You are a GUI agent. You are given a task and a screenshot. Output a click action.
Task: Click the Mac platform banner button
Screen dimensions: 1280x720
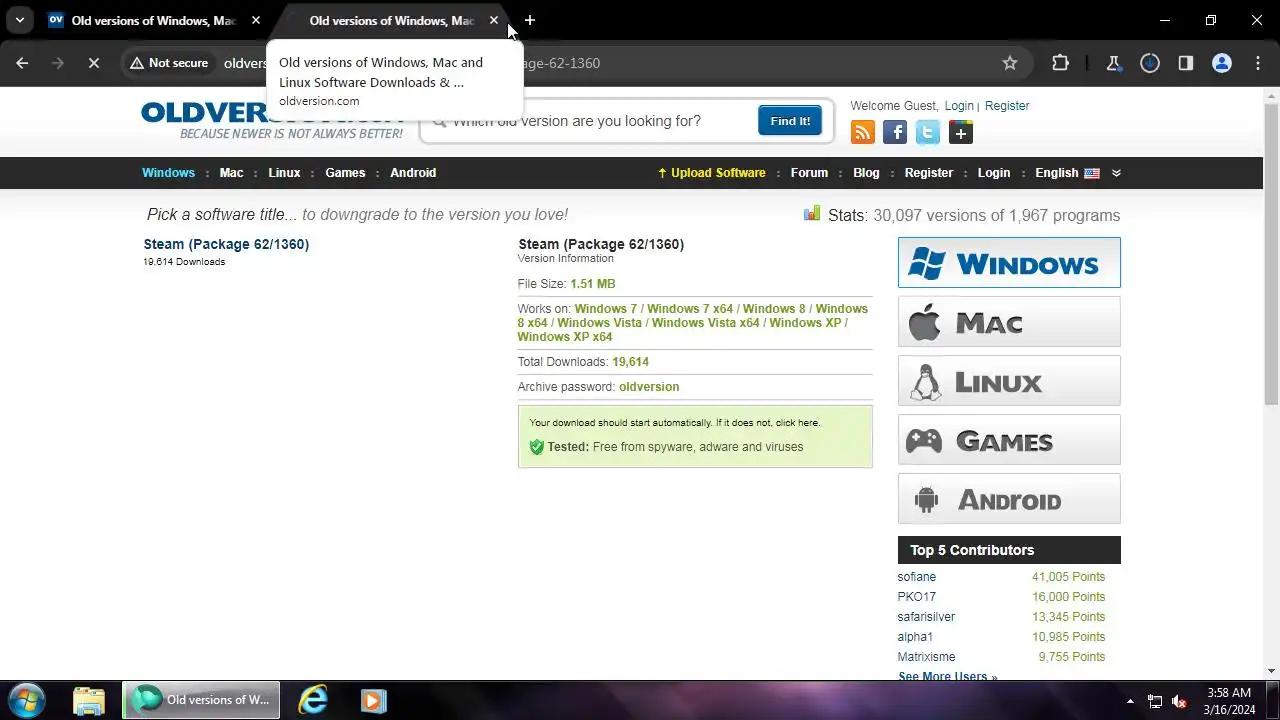click(1009, 322)
